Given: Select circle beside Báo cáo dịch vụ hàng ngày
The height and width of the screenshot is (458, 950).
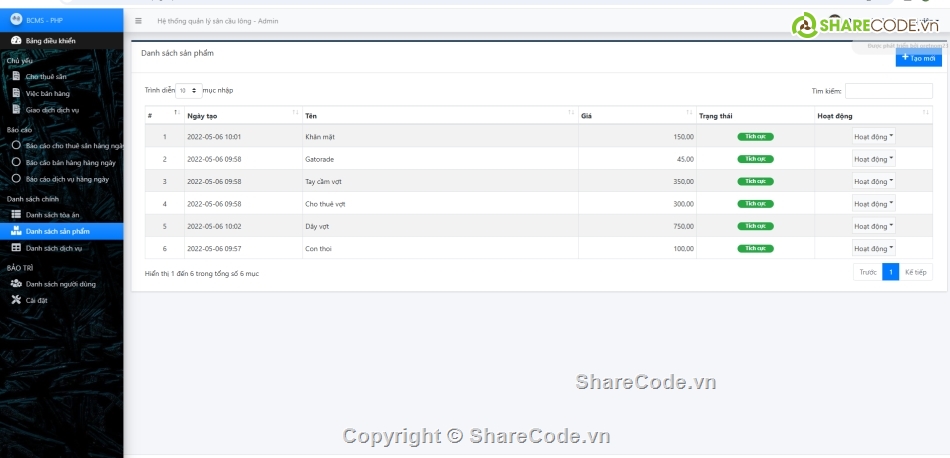Looking at the screenshot, I should click(16, 178).
